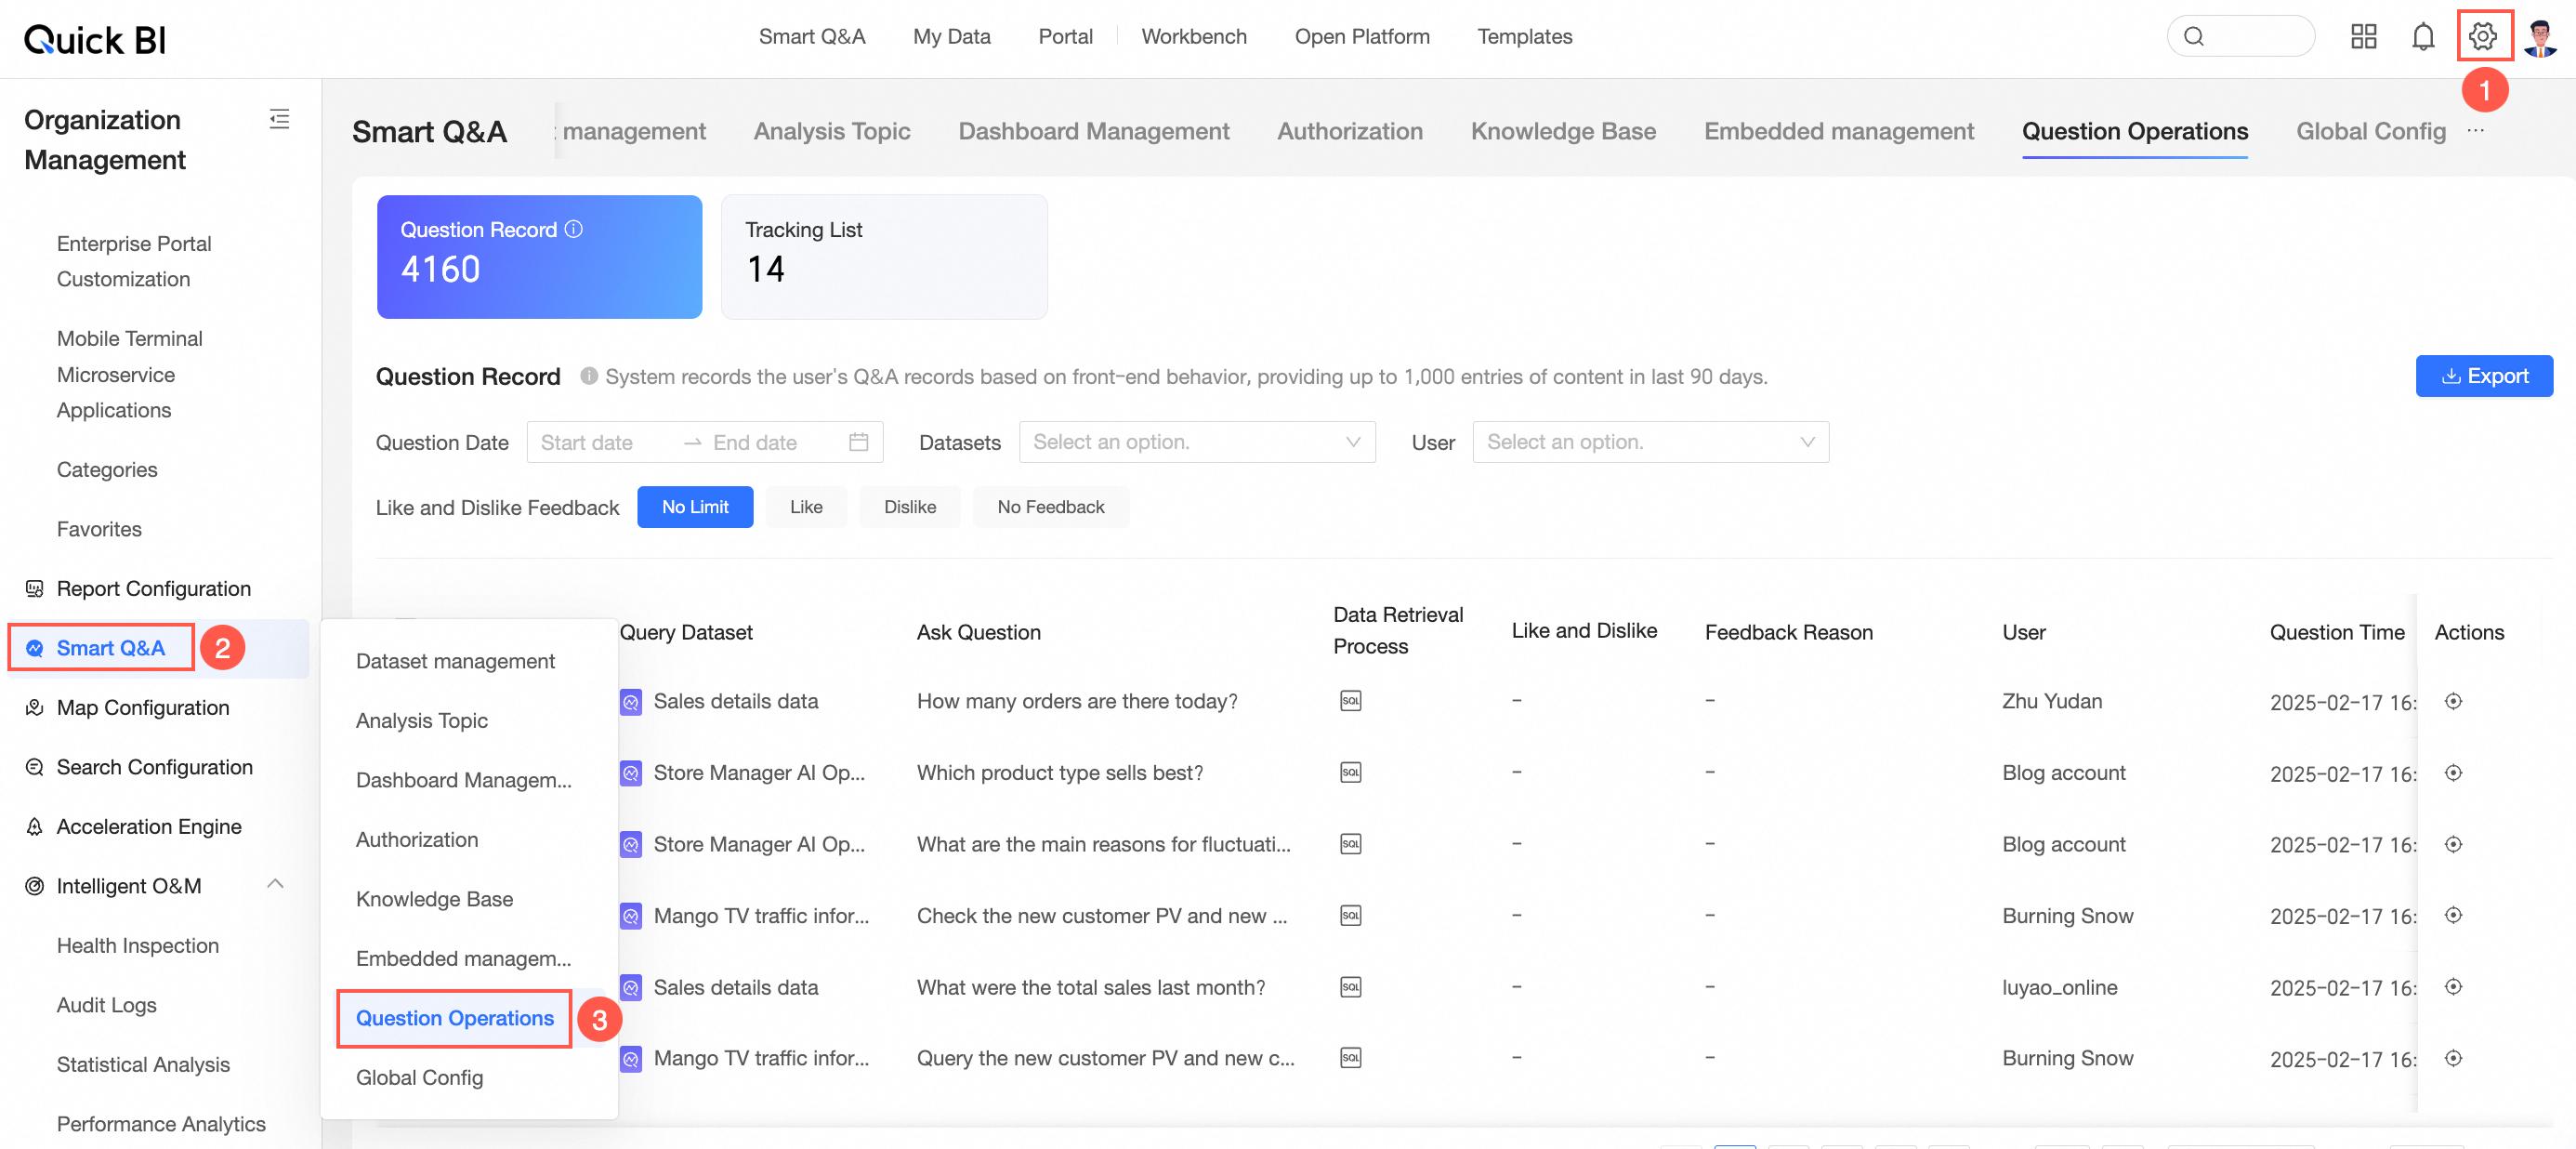The width and height of the screenshot is (2576, 1149).
Task: Click the ellipsis icon after Global Config tab
Action: [x=2477, y=131]
